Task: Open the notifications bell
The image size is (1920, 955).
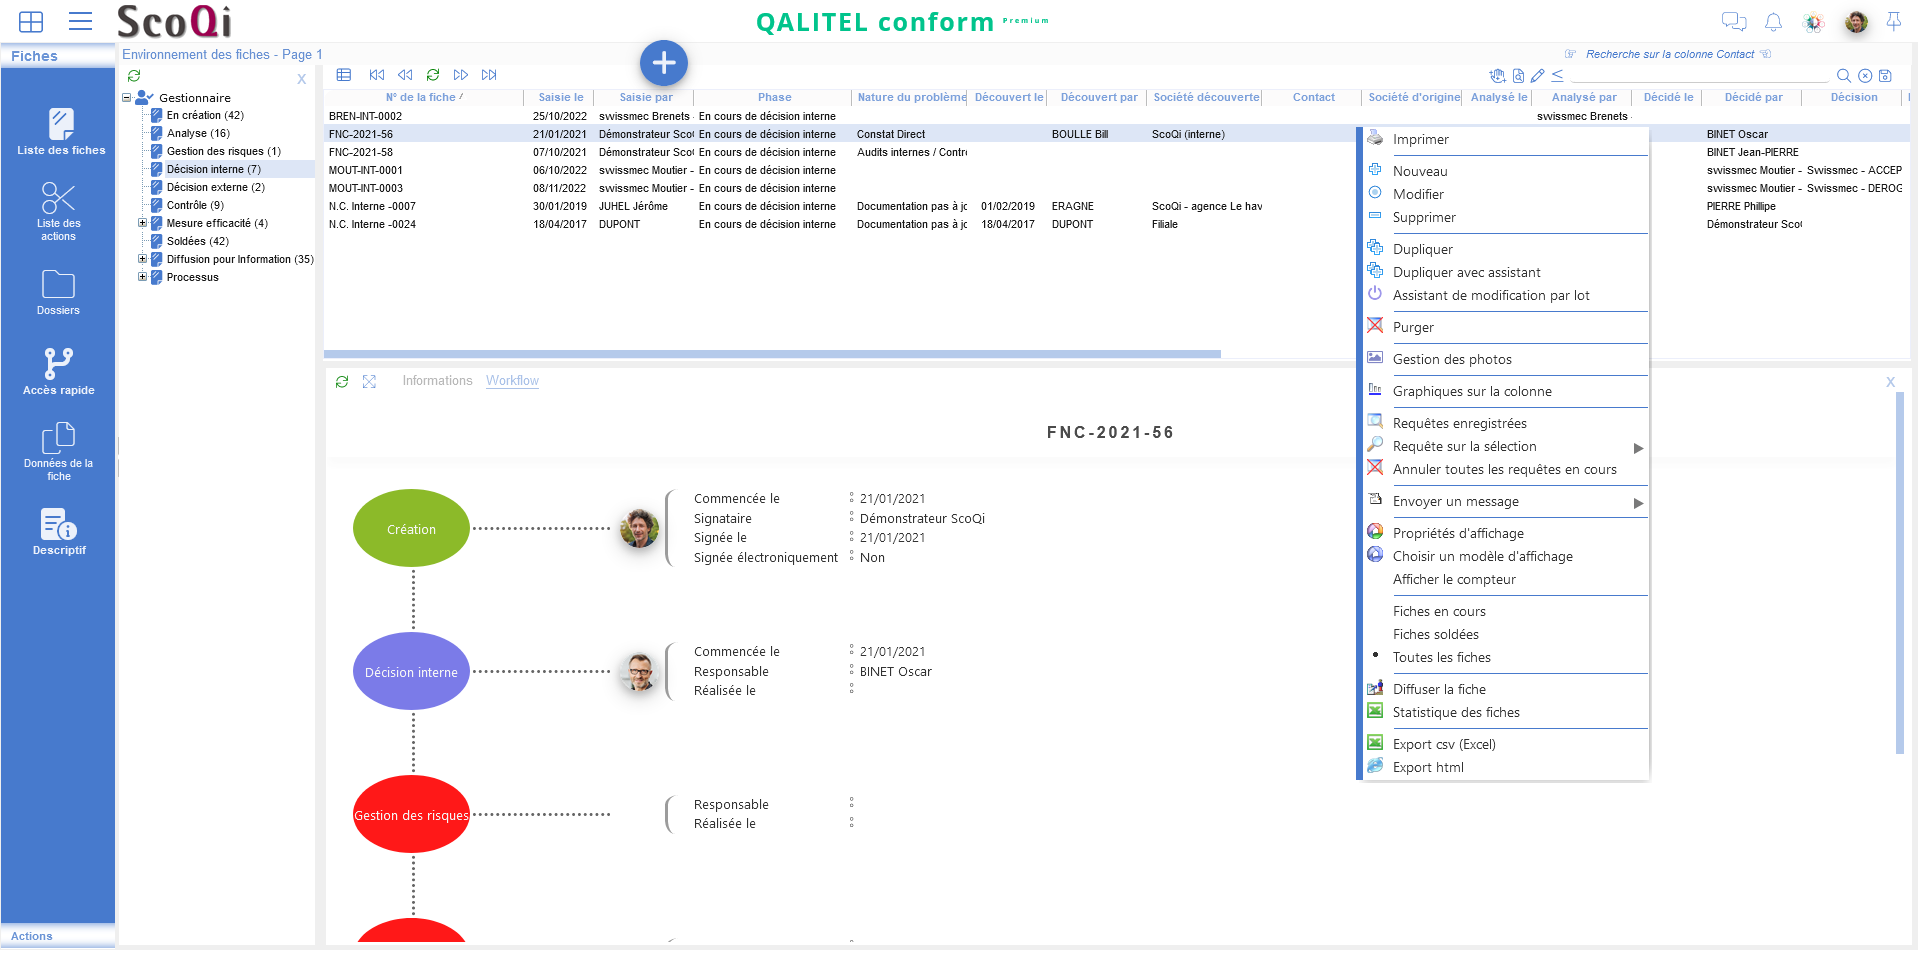Action: click(x=1773, y=22)
